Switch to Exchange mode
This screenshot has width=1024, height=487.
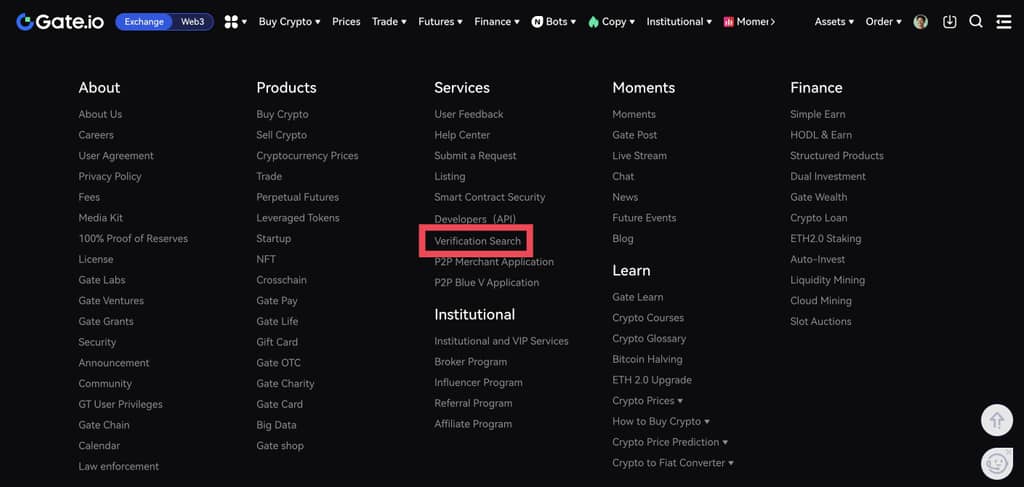144,21
